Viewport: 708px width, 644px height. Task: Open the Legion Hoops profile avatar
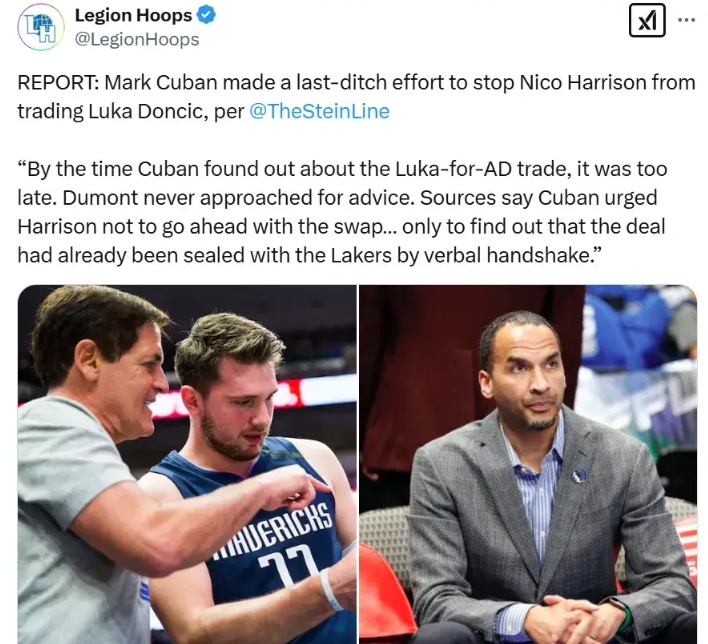pyautogui.click(x=41, y=27)
